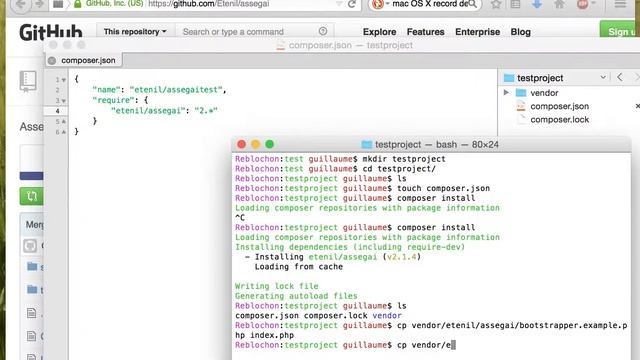Open the Explore link

[379, 32]
